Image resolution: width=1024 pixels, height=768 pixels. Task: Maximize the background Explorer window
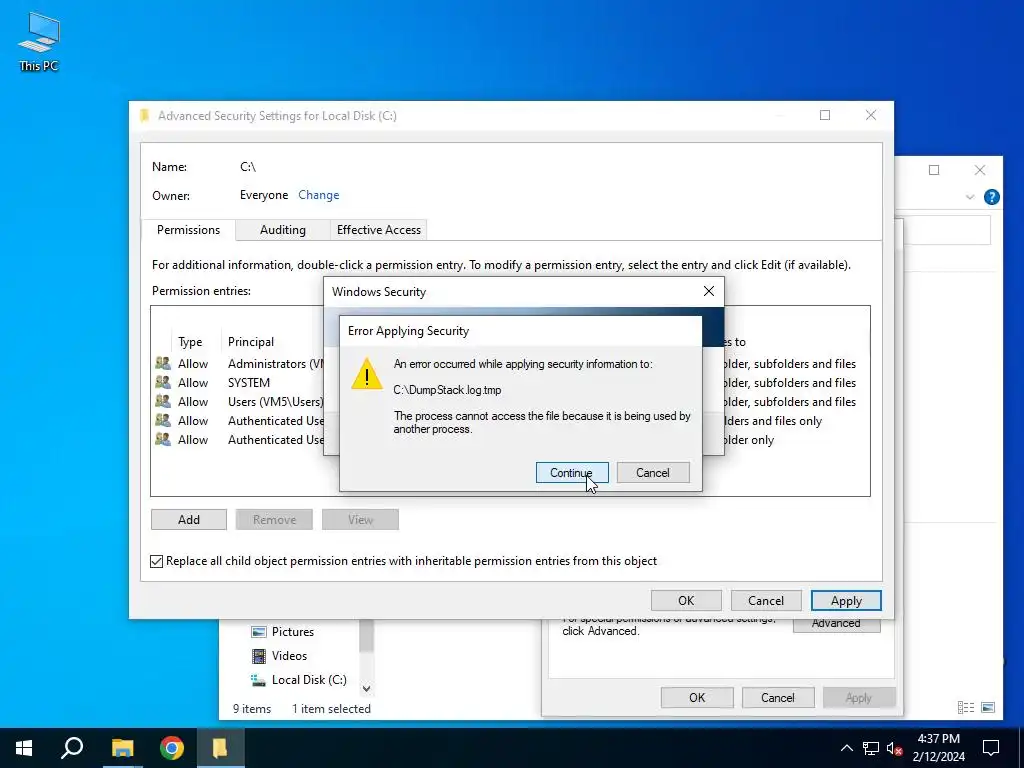pyautogui.click(x=934, y=170)
